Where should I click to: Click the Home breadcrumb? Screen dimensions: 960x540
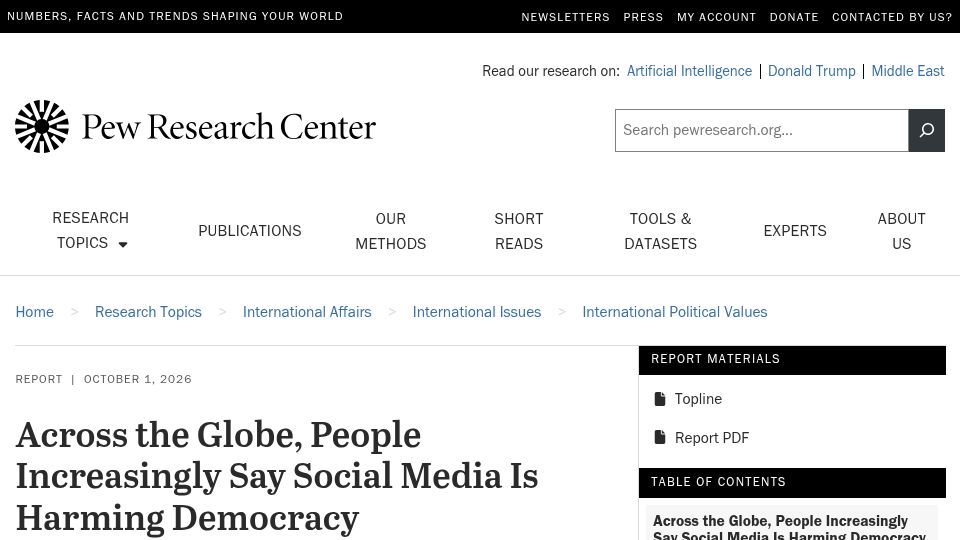point(34,312)
